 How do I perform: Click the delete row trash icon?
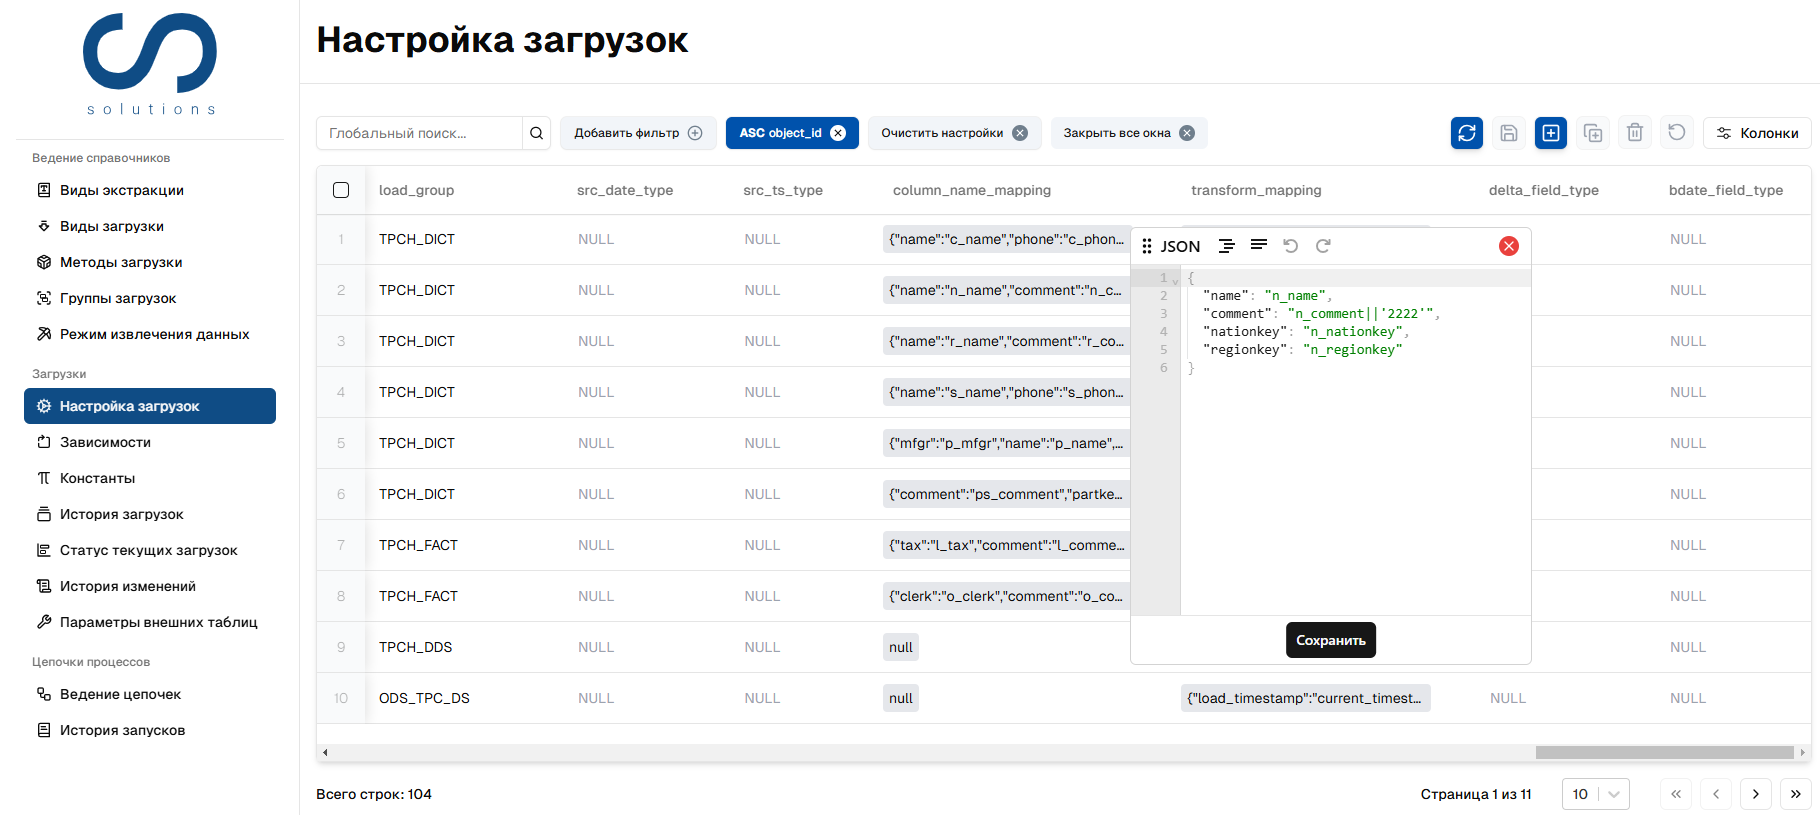(1634, 133)
